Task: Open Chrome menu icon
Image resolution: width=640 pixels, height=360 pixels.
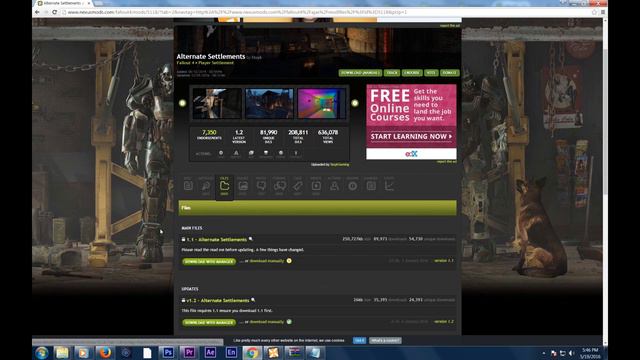Action: (x=602, y=12)
